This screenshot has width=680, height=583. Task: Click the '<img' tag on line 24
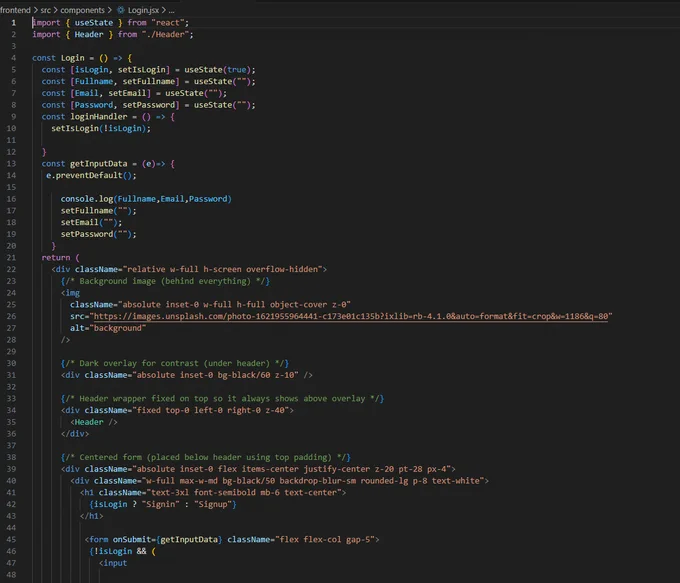click(70, 293)
